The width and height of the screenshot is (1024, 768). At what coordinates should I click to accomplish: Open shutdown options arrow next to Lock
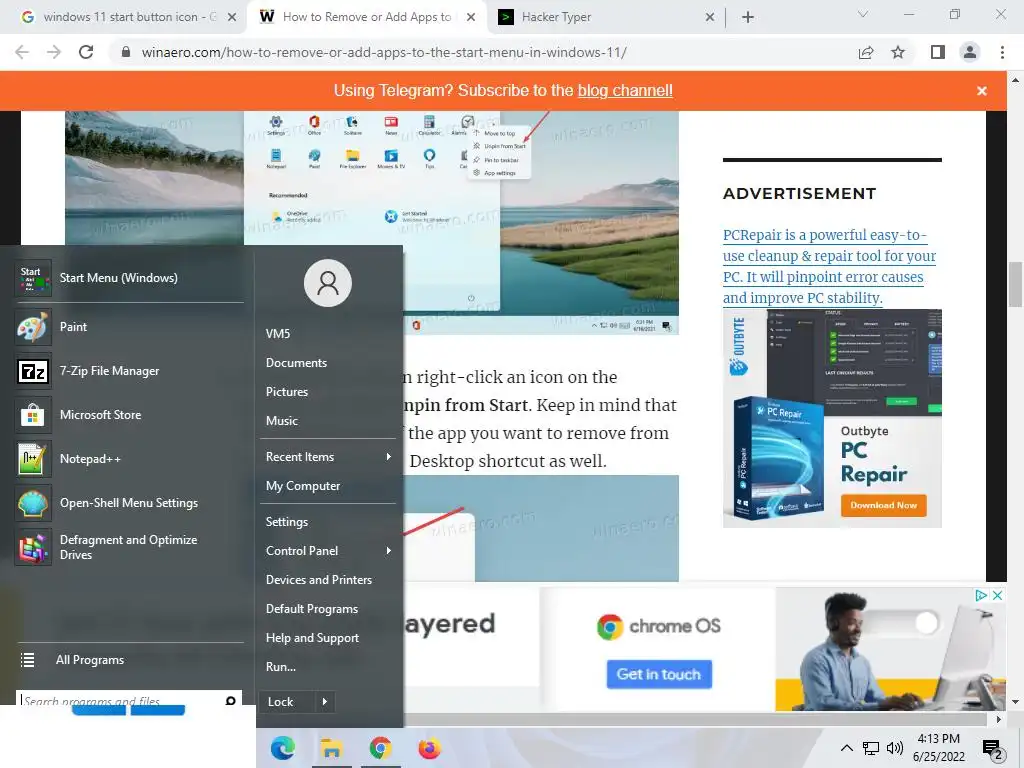click(325, 702)
